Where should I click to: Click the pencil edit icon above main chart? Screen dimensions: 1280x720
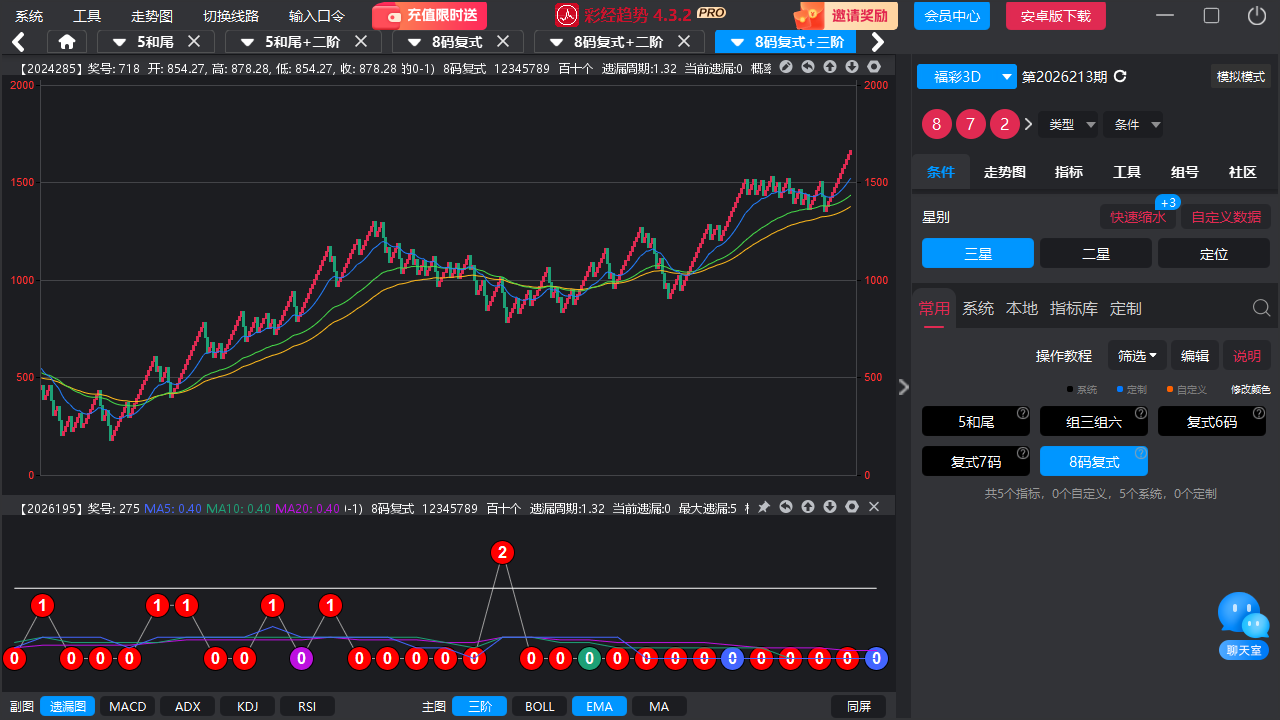click(x=786, y=67)
